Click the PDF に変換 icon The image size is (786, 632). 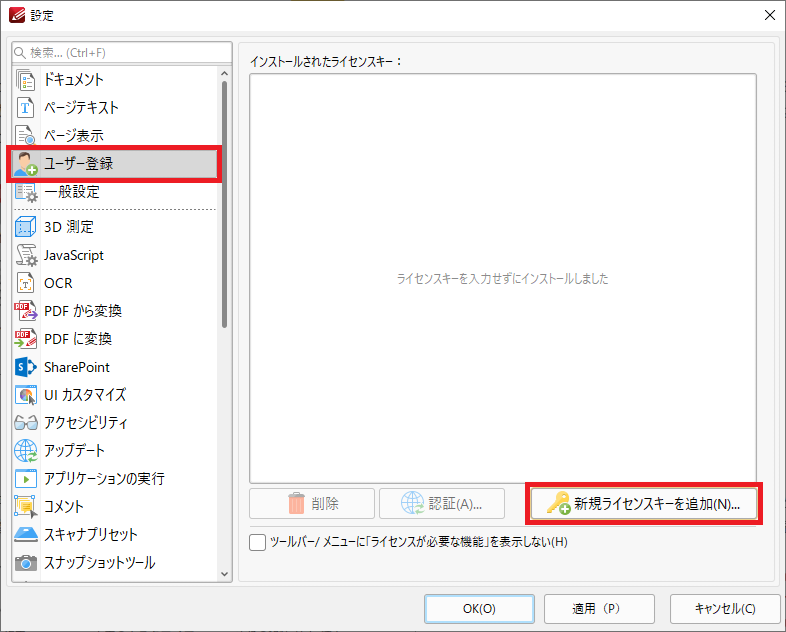26,339
